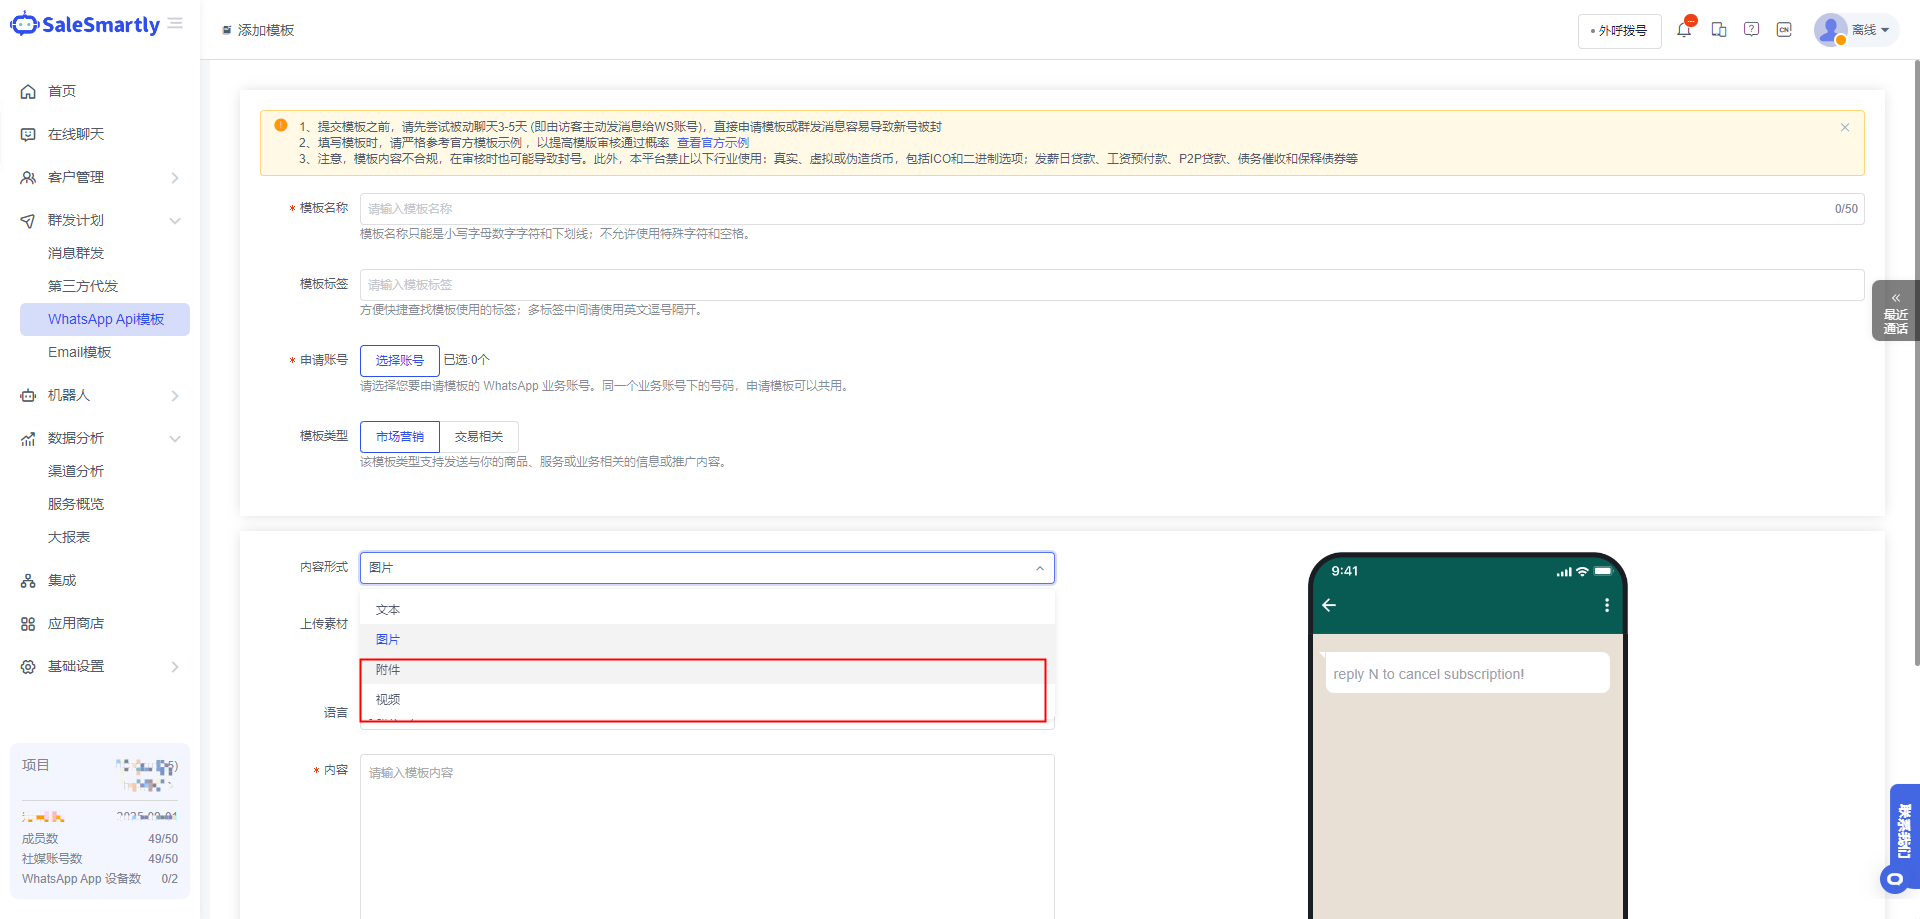Screen dimensions: 1920x919
Task: Go to 在线聊天 in the sidebar
Action: [x=76, y=135]
